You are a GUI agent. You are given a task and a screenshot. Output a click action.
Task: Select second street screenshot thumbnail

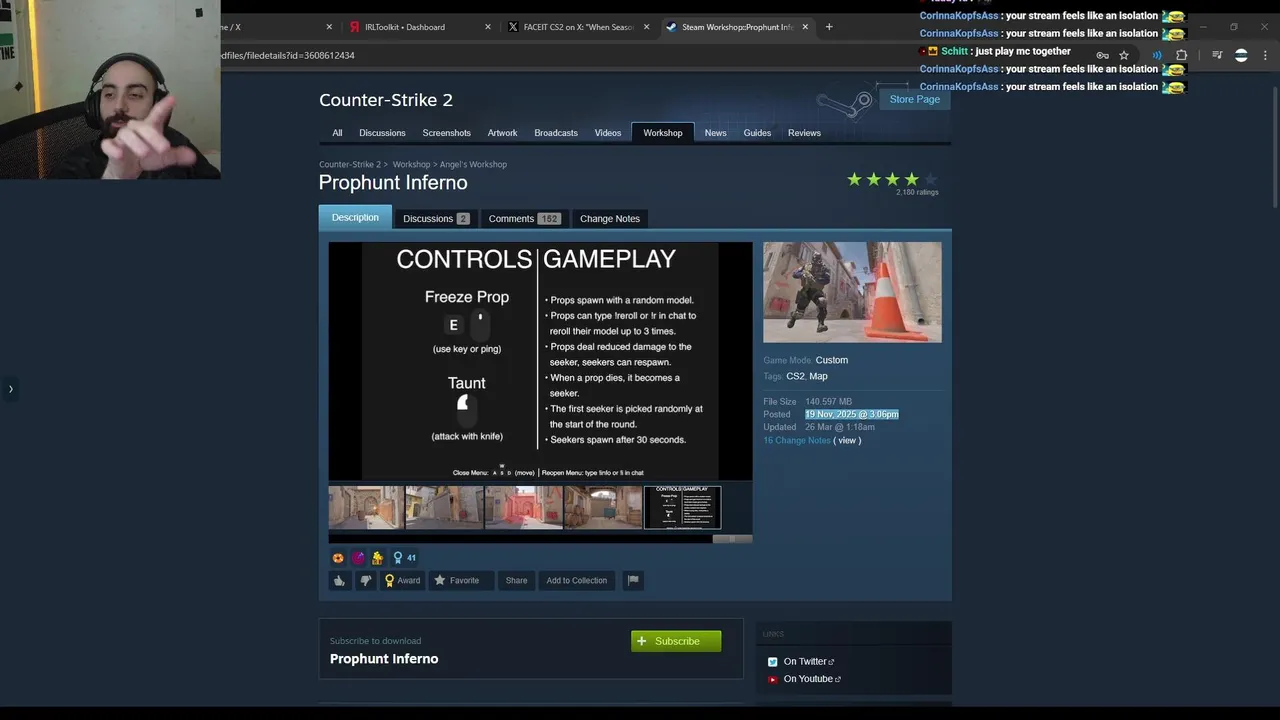point(444,508)
